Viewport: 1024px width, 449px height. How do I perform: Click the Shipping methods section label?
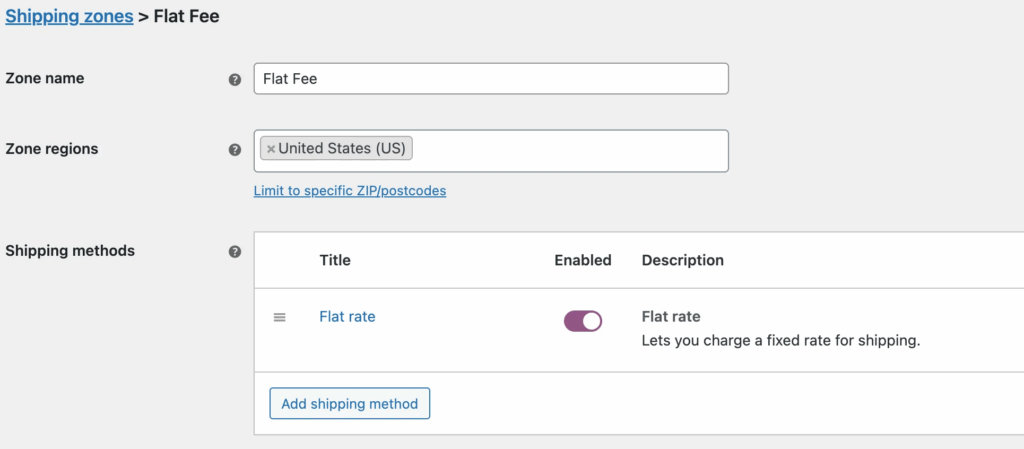(x=70, y=251)
